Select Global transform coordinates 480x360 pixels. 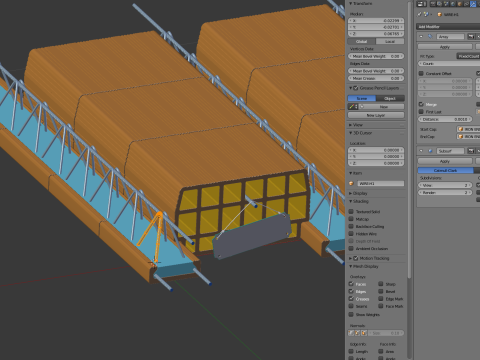pos(362,41)
